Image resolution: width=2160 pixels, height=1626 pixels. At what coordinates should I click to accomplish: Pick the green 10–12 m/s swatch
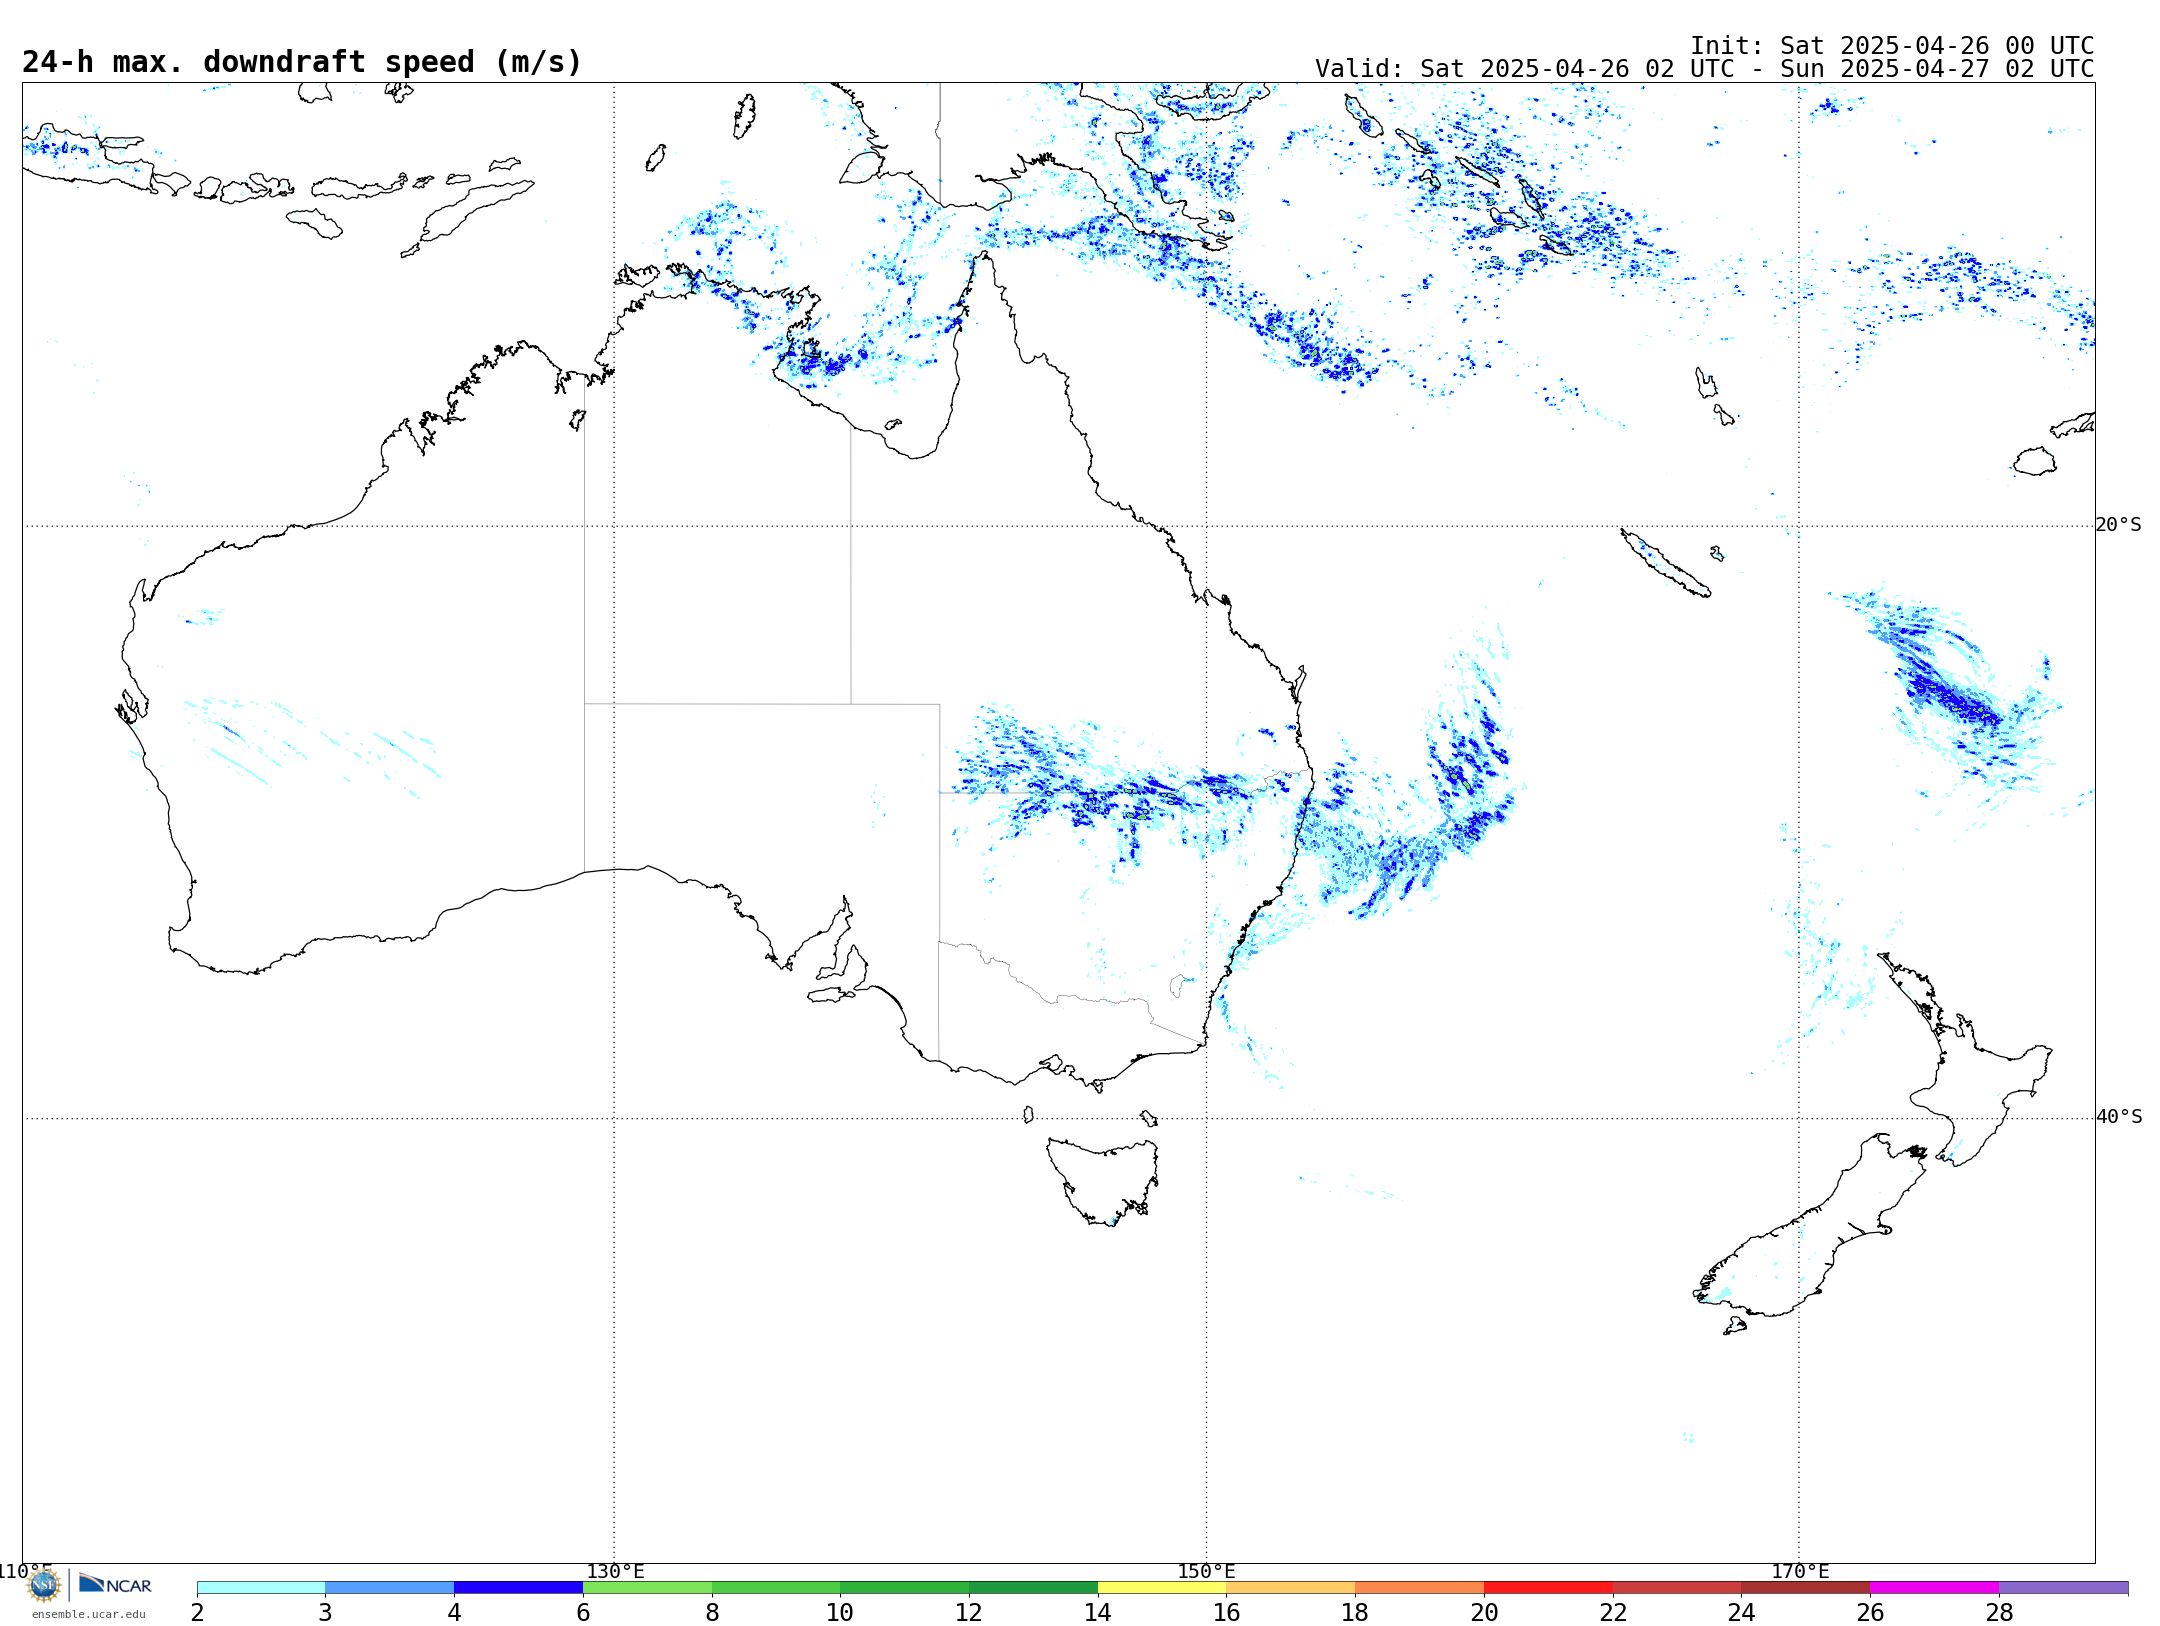click(x=905, y=1588)
